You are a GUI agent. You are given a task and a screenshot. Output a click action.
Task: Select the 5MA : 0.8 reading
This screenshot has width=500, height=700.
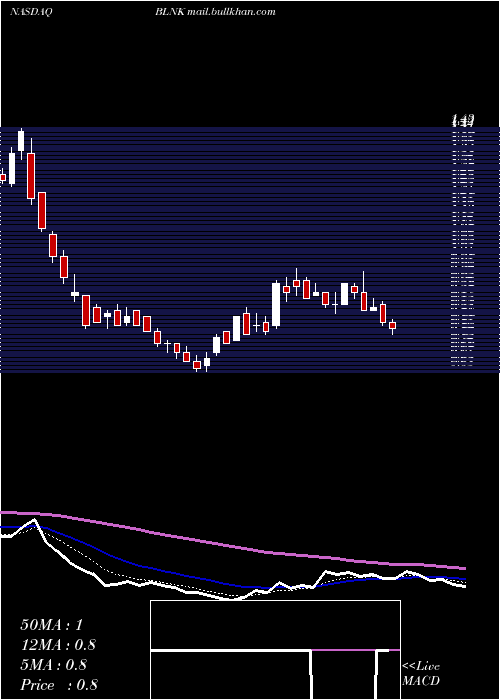tap(55, 665)
